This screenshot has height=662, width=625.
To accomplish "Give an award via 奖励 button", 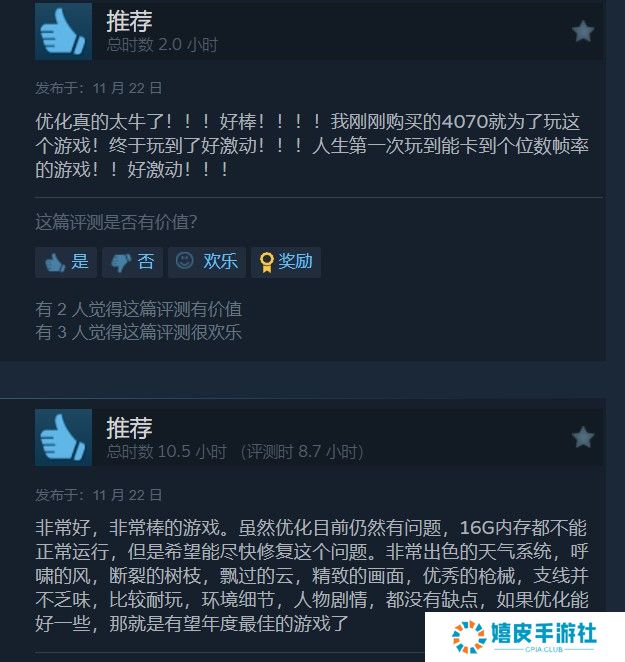I will click(x=286, y=262).
